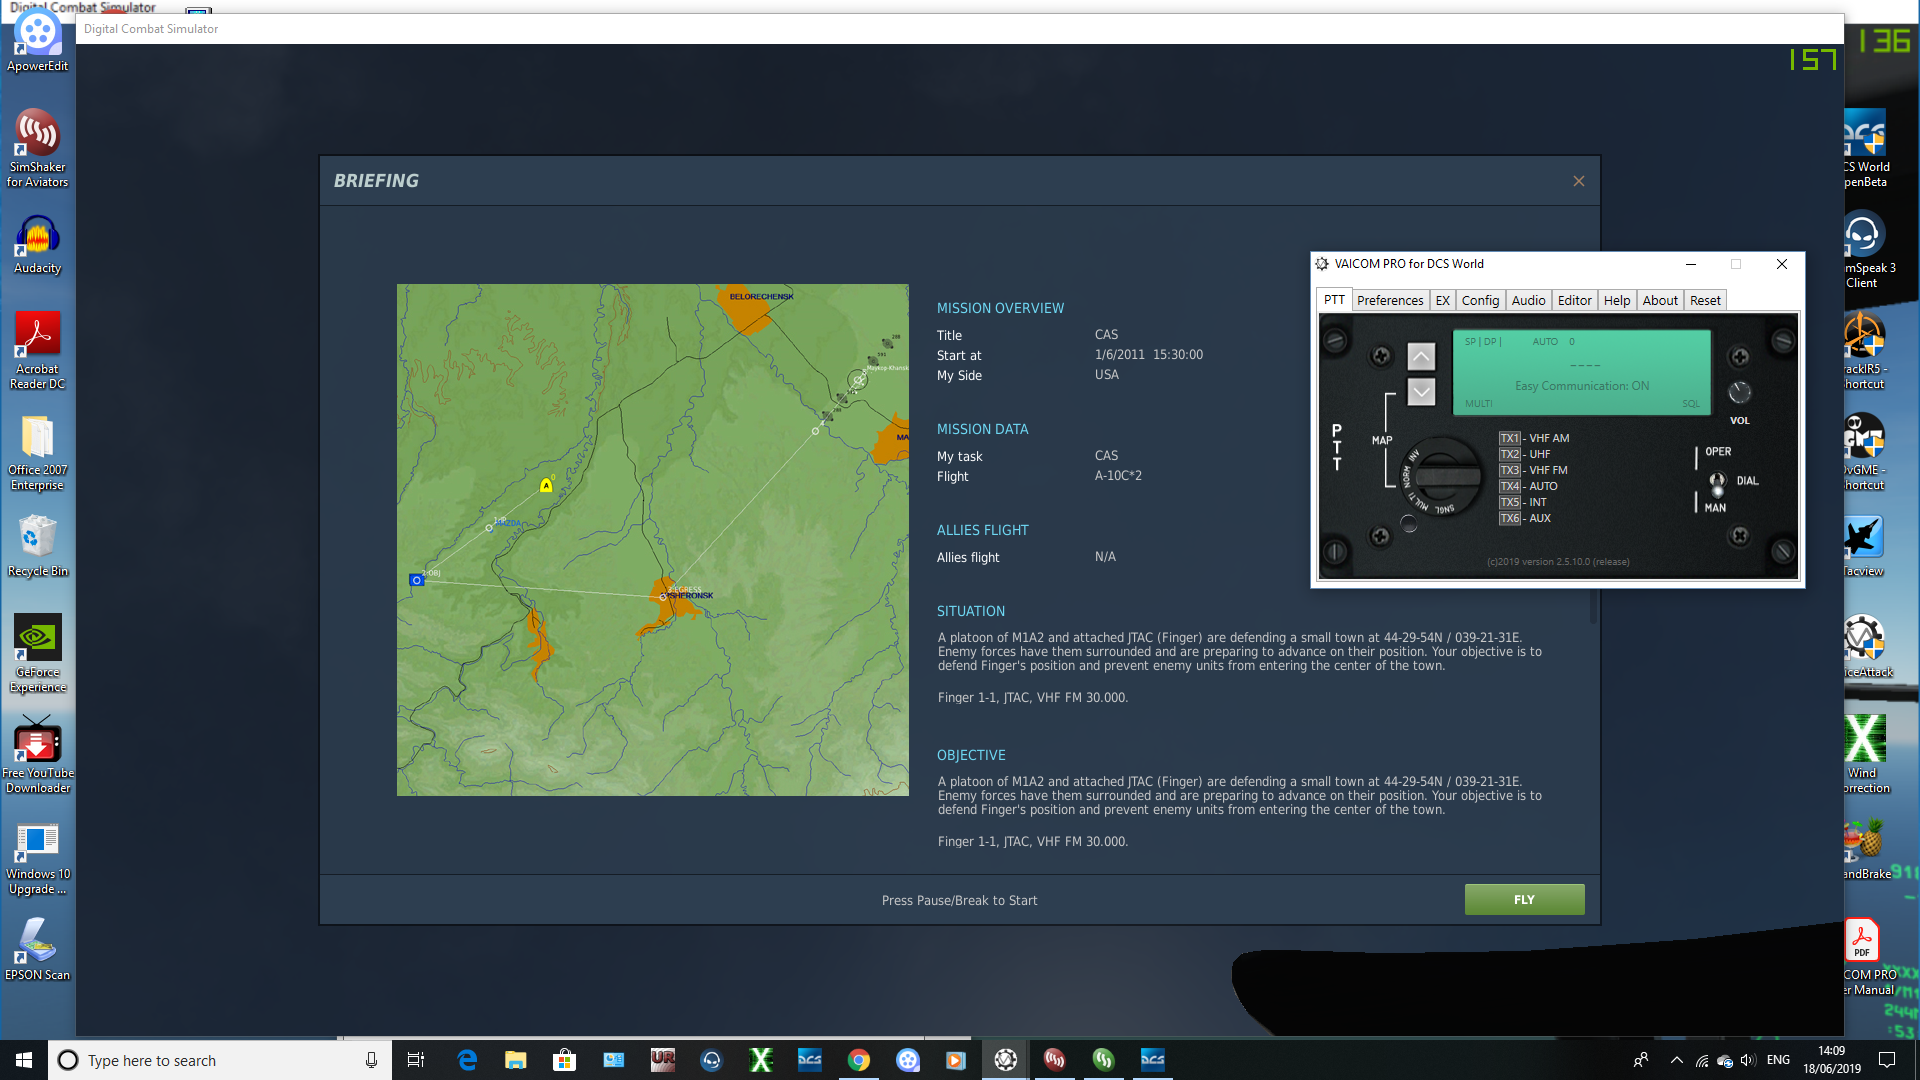
Task: Switch to the EX tab in VAICOM
Action: pos(1442,300)
